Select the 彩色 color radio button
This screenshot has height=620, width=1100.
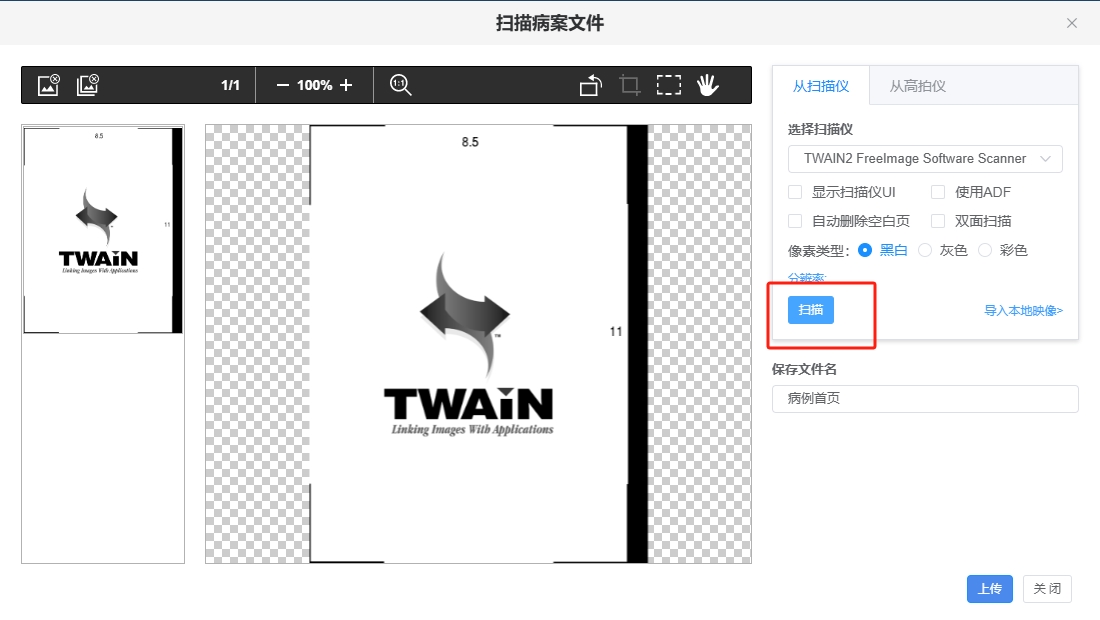pos(985,250)
